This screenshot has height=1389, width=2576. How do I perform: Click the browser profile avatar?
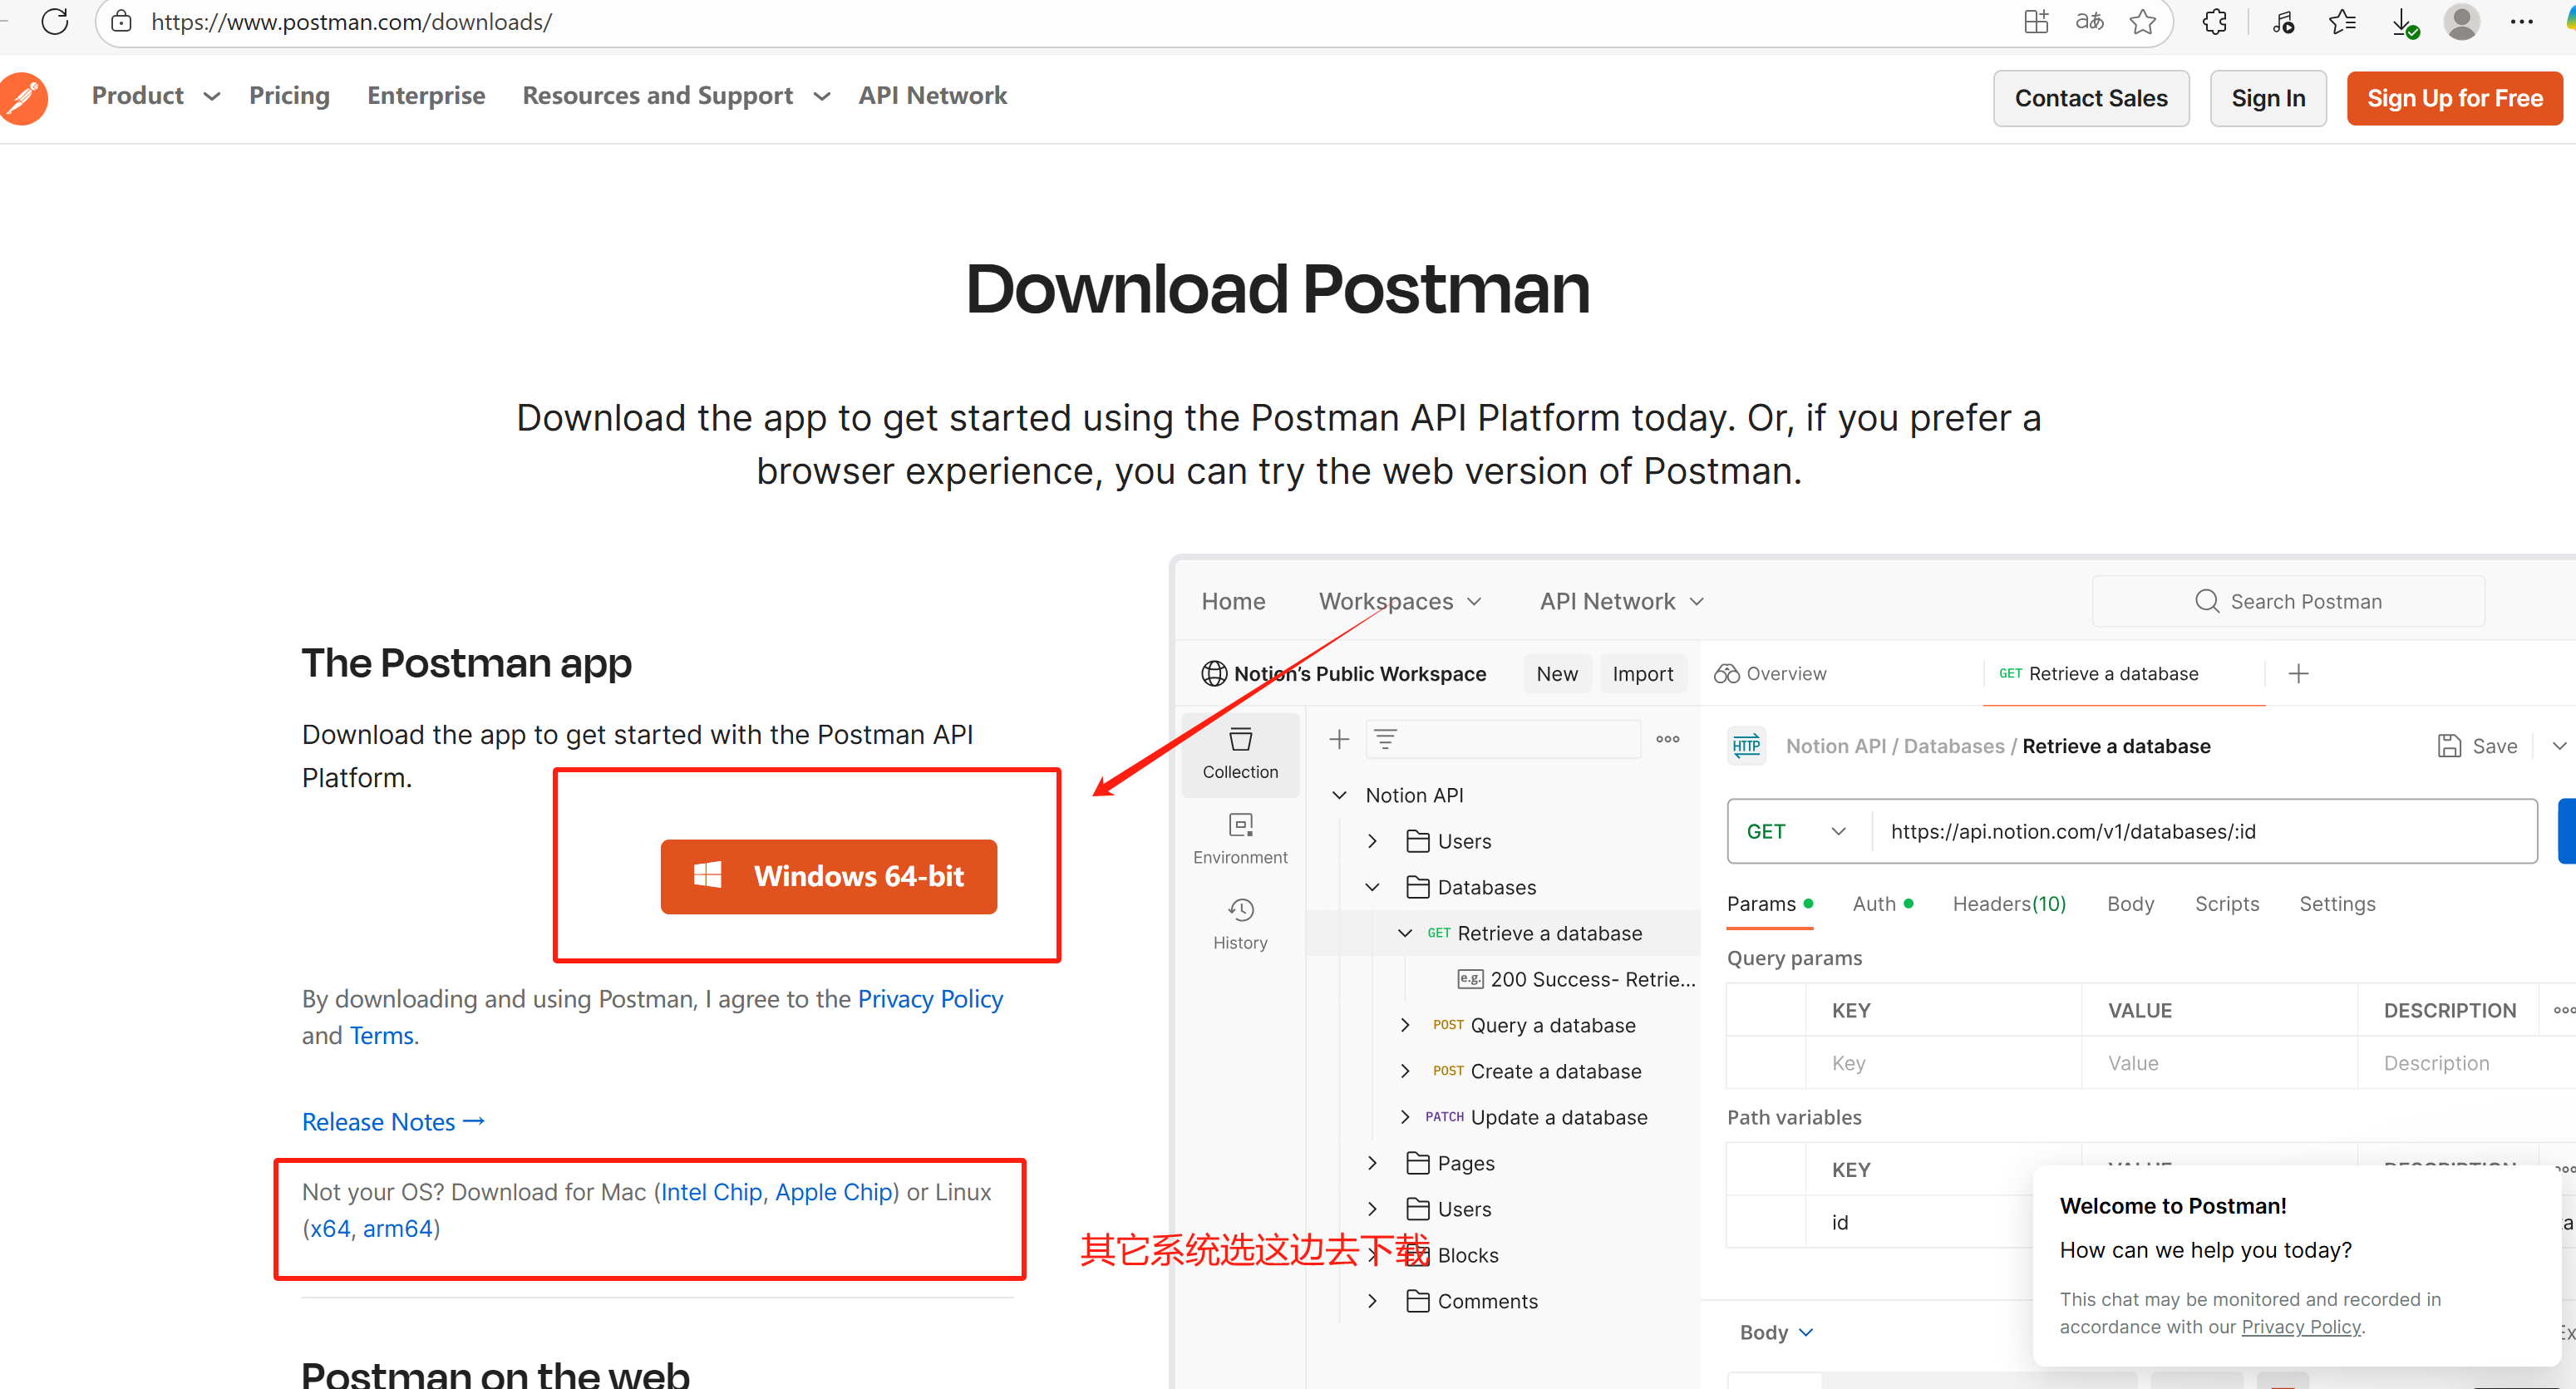(2461, 21)
